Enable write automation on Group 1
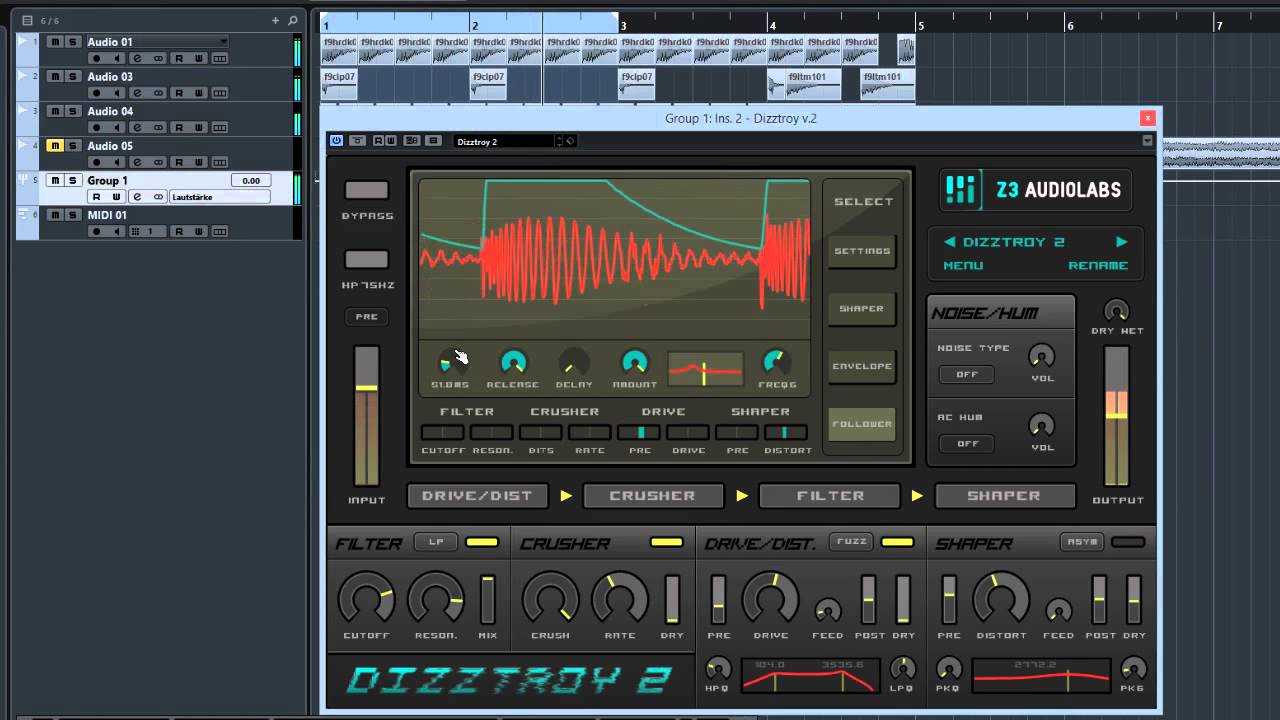 (x=117, y=197)
